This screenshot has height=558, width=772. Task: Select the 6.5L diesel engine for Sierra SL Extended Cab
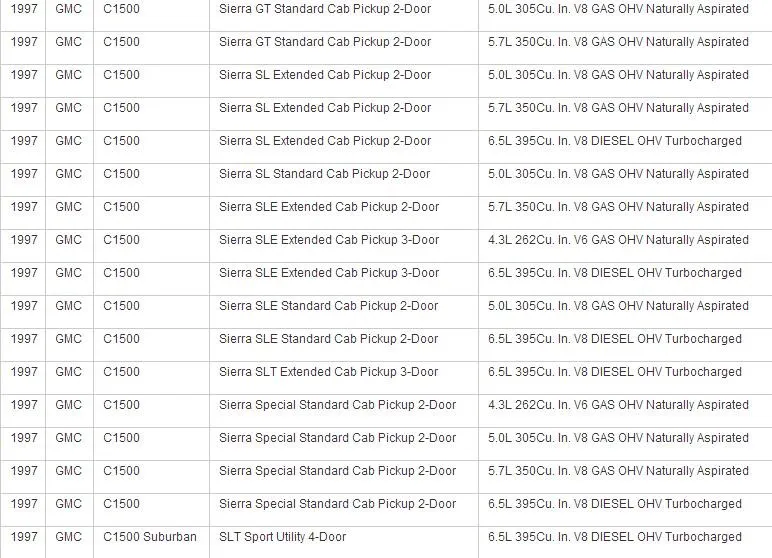(615, 141)
